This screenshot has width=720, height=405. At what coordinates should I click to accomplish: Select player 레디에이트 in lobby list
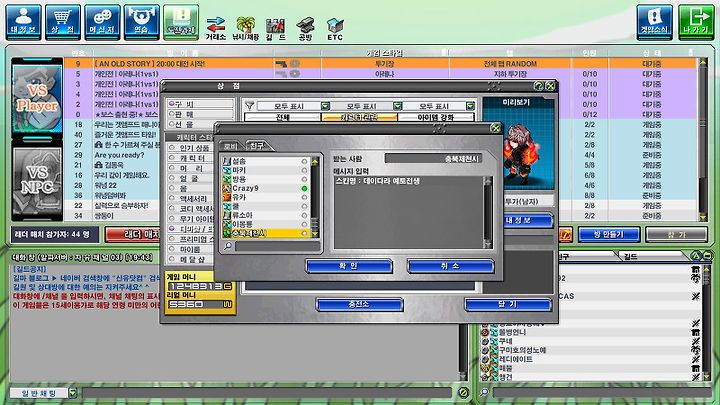588,359
